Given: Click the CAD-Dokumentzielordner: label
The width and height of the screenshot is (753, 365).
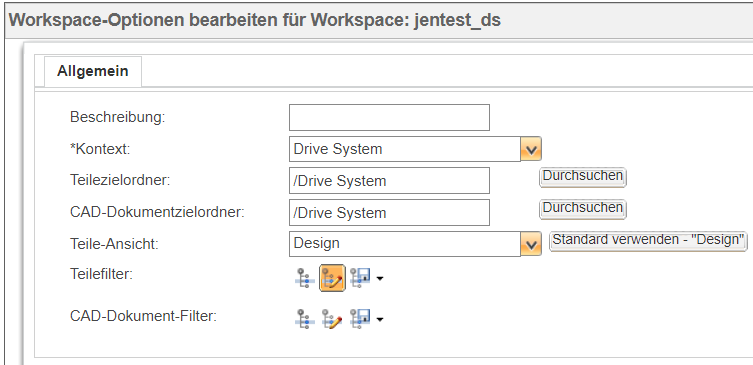Looking at the screenshot, I should click(x=158, y=212).
